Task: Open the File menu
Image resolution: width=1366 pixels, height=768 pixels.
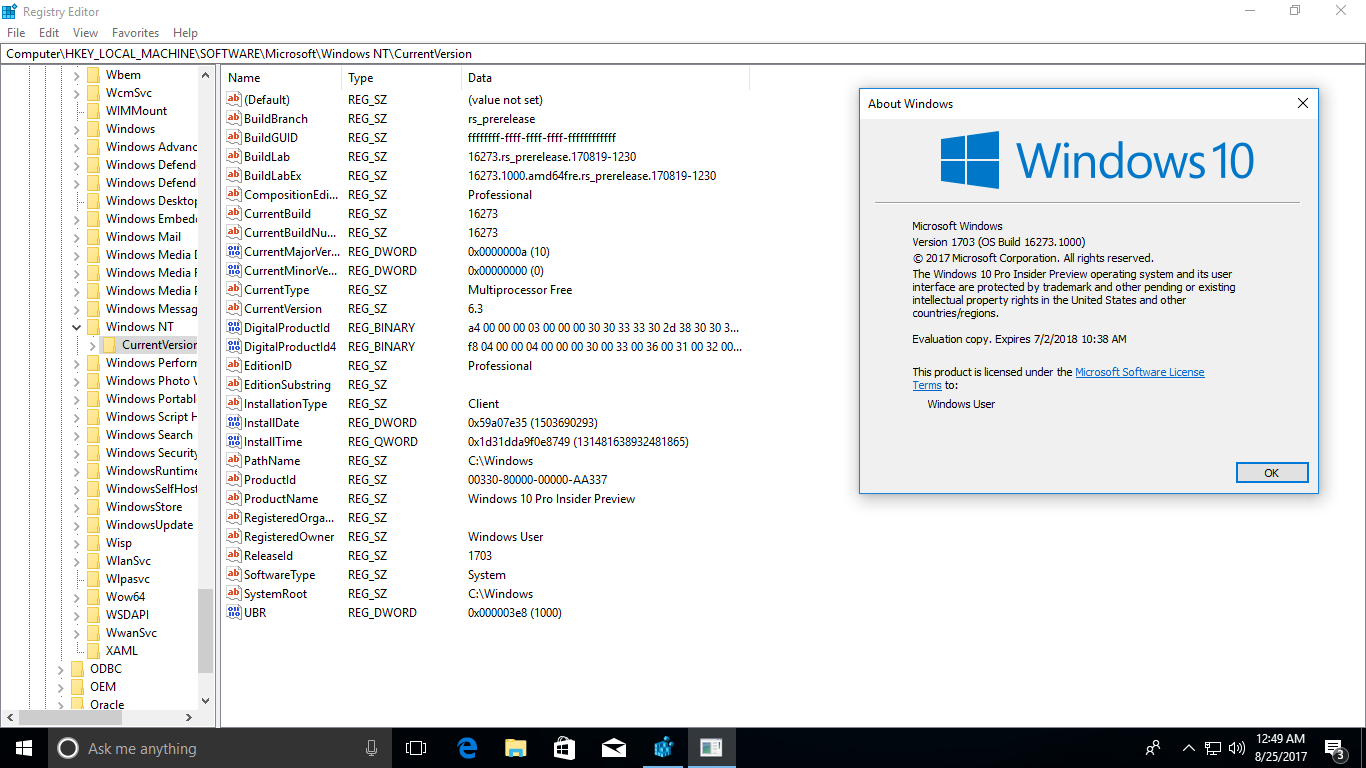Action: tap(16, 33)
